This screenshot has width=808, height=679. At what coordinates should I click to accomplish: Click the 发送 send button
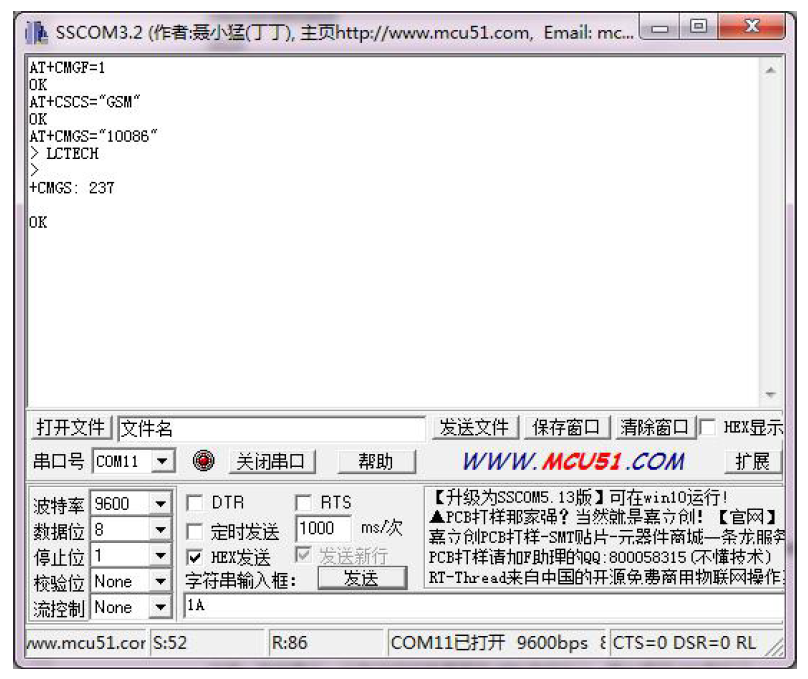362,578
